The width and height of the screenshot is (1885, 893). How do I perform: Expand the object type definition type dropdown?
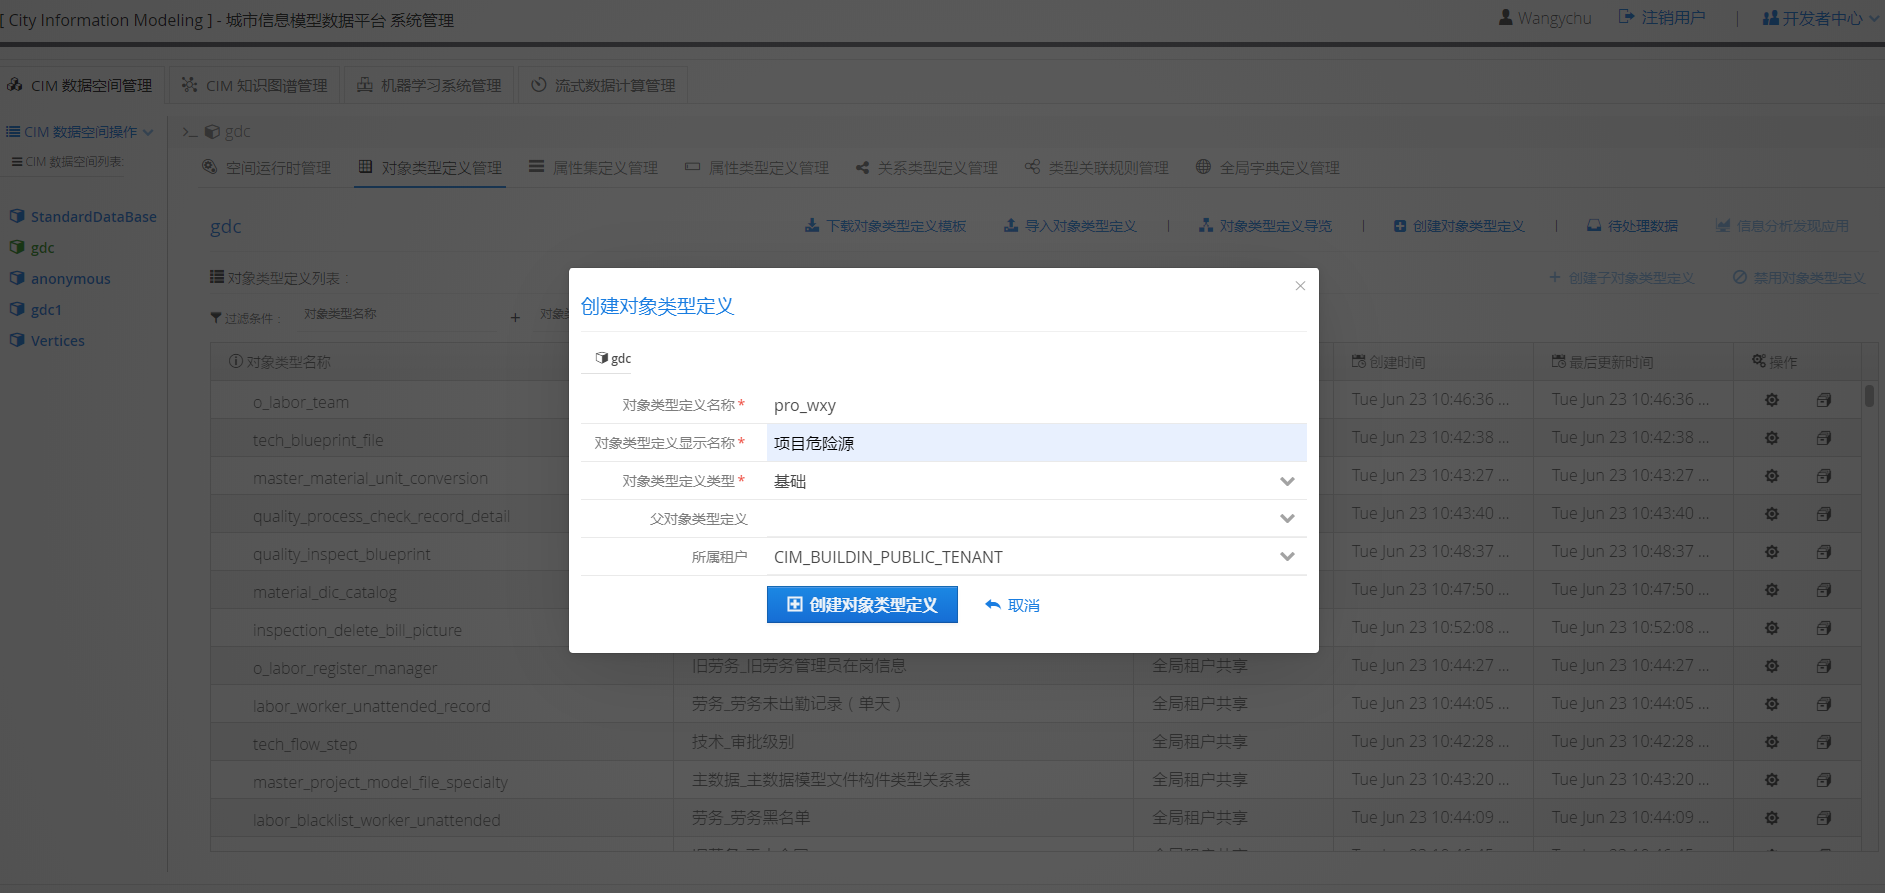click(1287, 481)
